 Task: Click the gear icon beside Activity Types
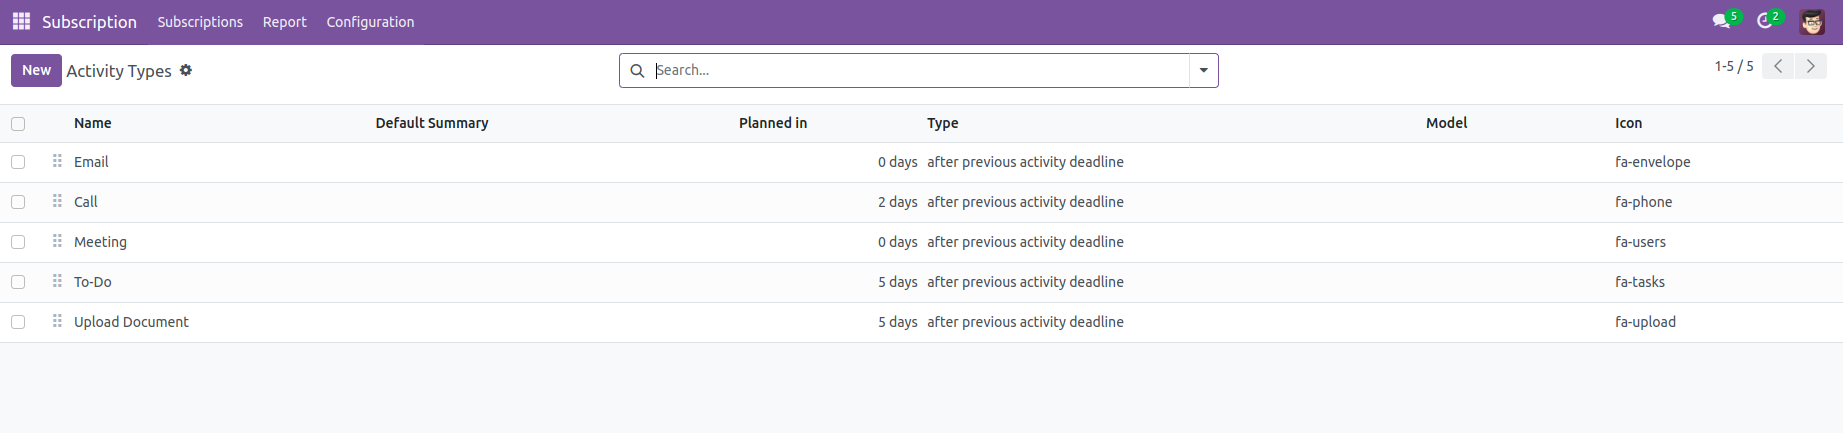click(x=186, y=70)
